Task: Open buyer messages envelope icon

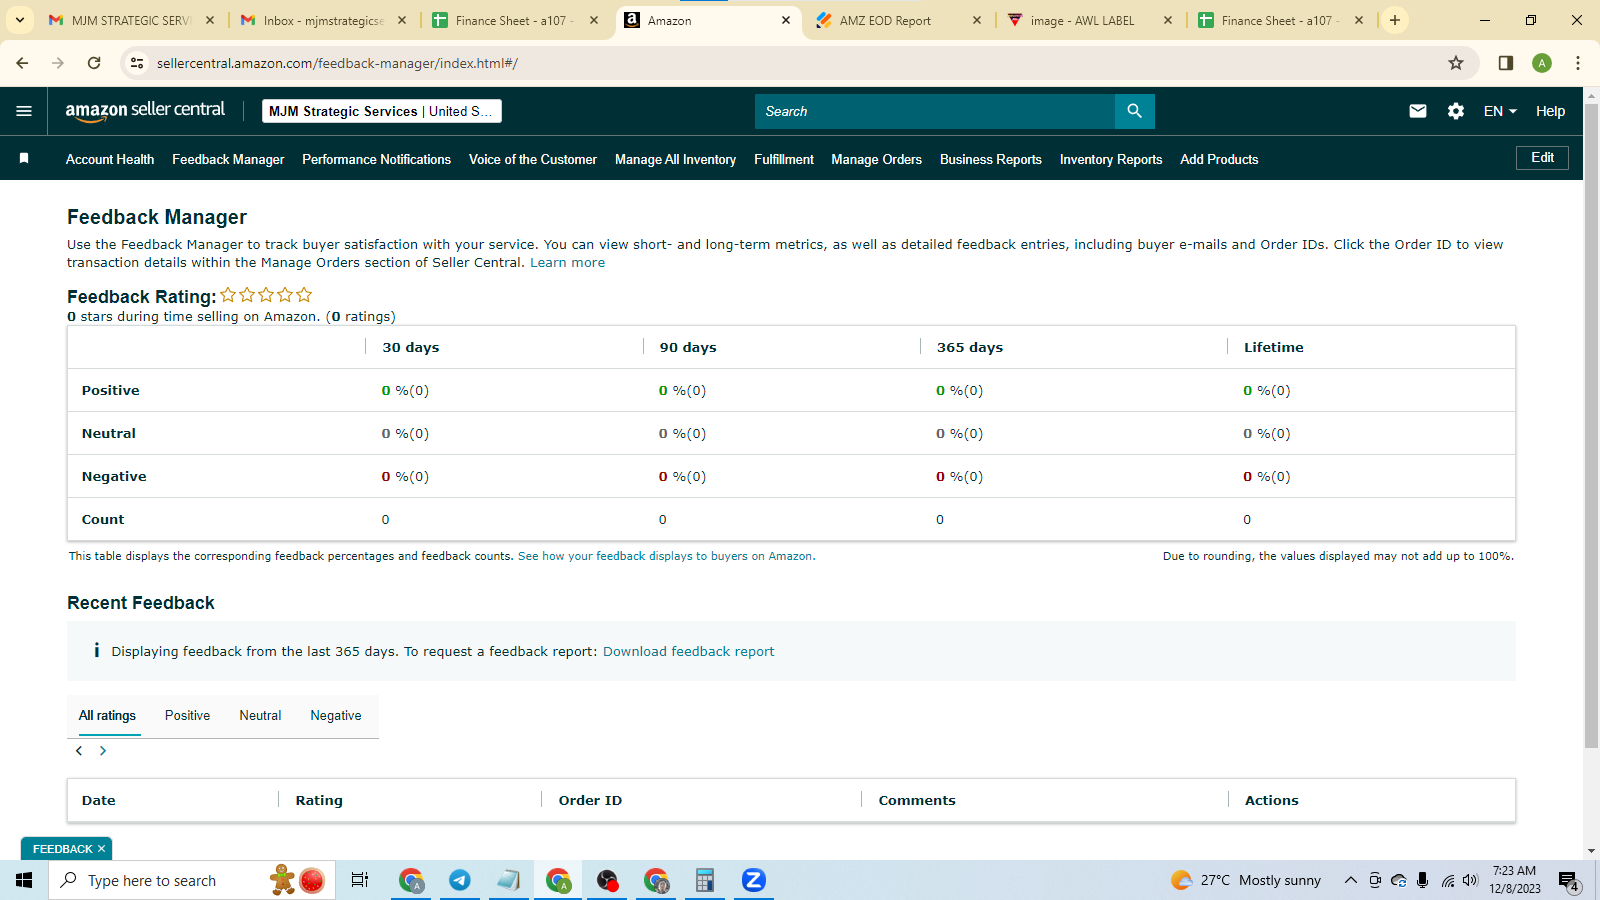Action: [x=1418, y=111]
